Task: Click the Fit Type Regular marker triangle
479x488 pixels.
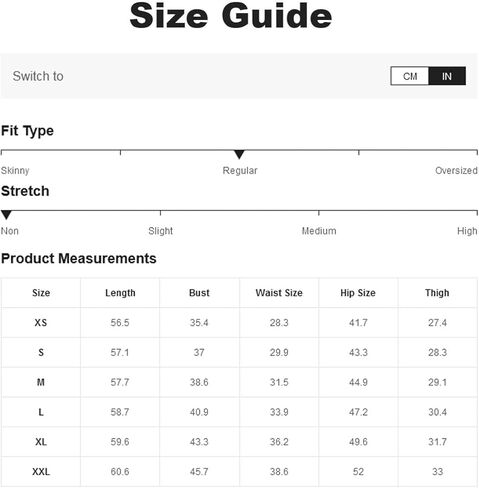Action: pyautogui.click(x=239, y=155)
